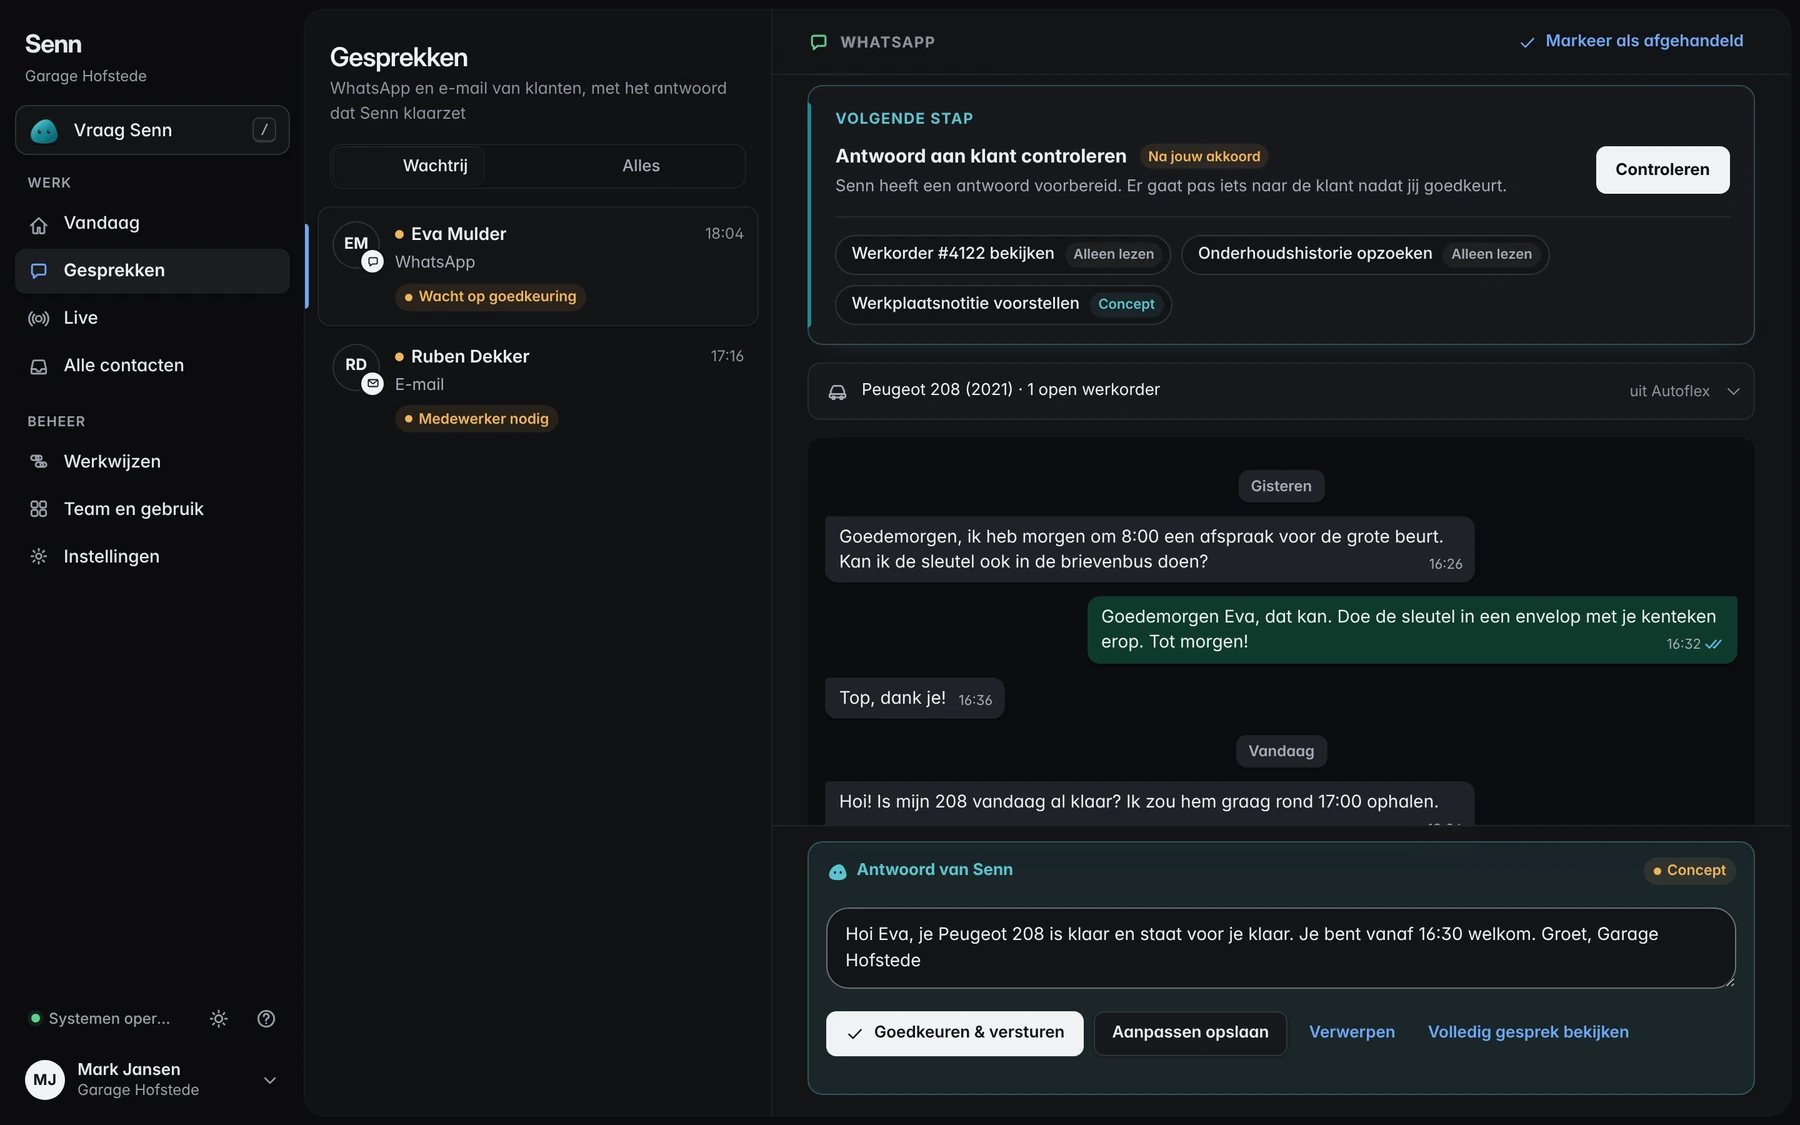Open Vraag Senn assistant box
1800x1125 pixels.
(152, 130)
